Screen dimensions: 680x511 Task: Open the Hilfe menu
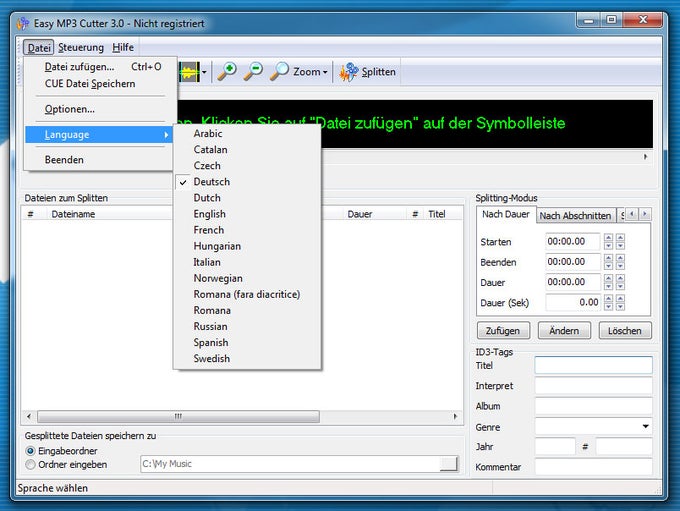(x=123, y=47)
